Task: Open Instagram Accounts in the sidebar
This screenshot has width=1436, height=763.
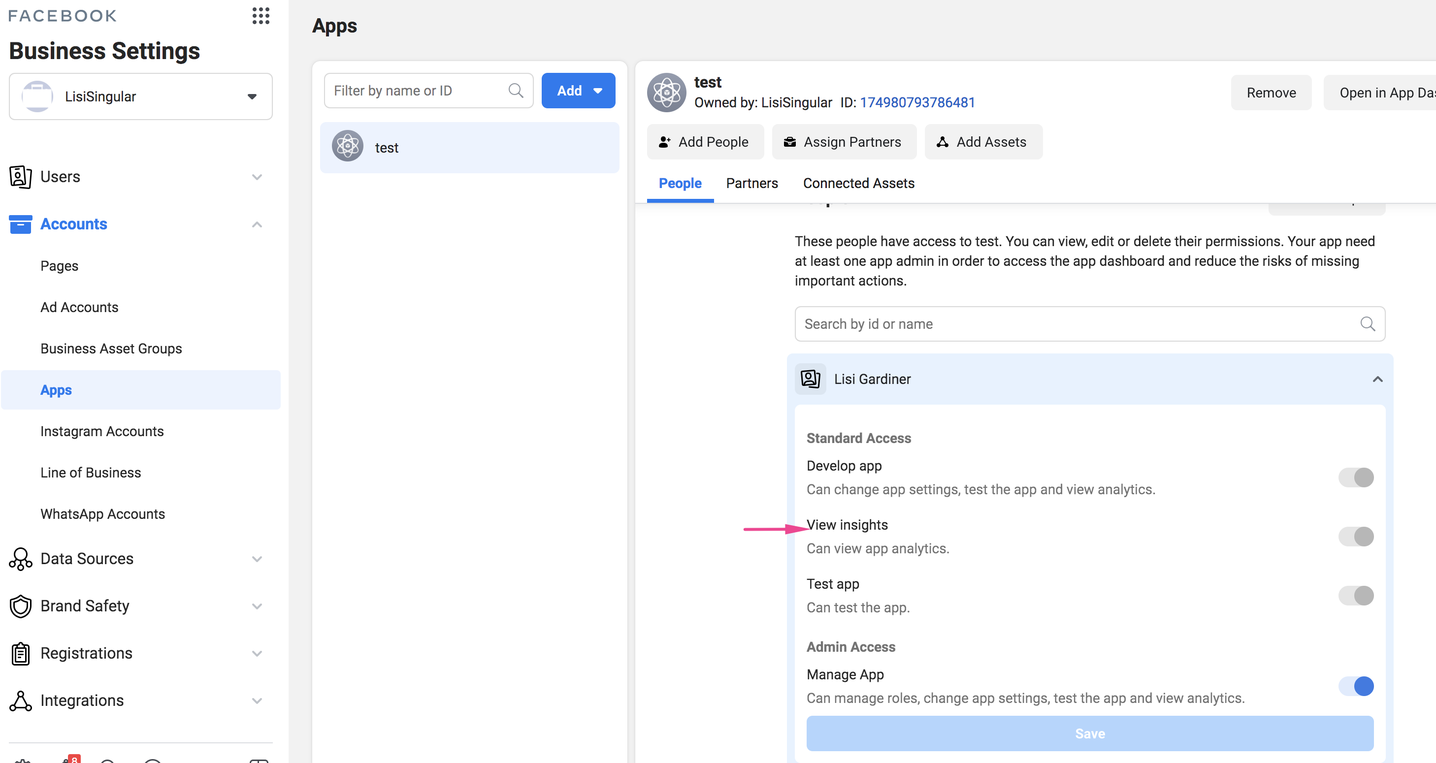Action: pyautogui.click(x=102, y=431)
